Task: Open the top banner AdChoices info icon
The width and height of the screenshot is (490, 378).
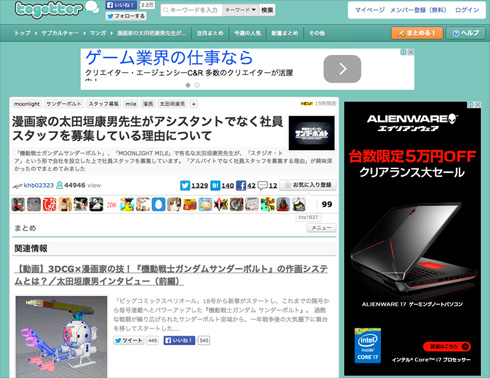Action: pyautogui.click(x=403, y=52)
